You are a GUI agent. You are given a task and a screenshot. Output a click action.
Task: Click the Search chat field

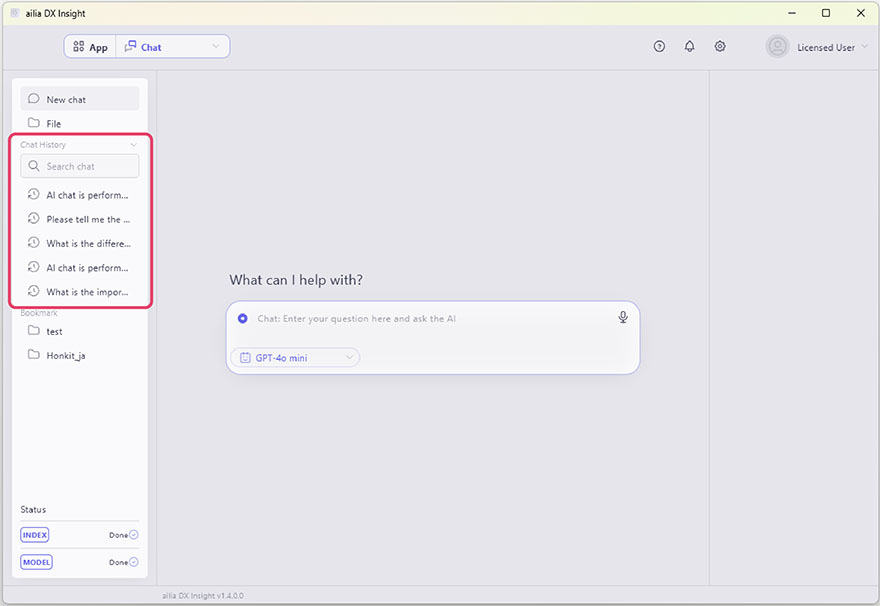click(80, 166)
